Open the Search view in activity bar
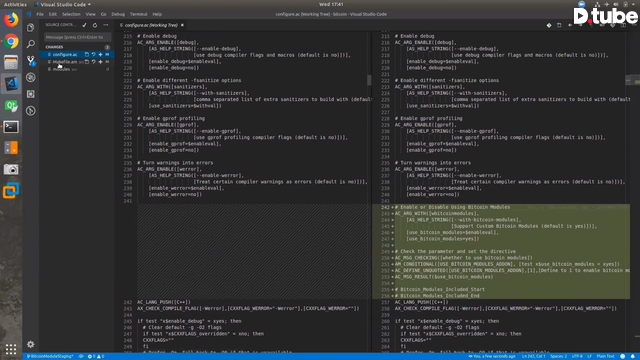This screenshot has width=640, height=360. point(31,44)
